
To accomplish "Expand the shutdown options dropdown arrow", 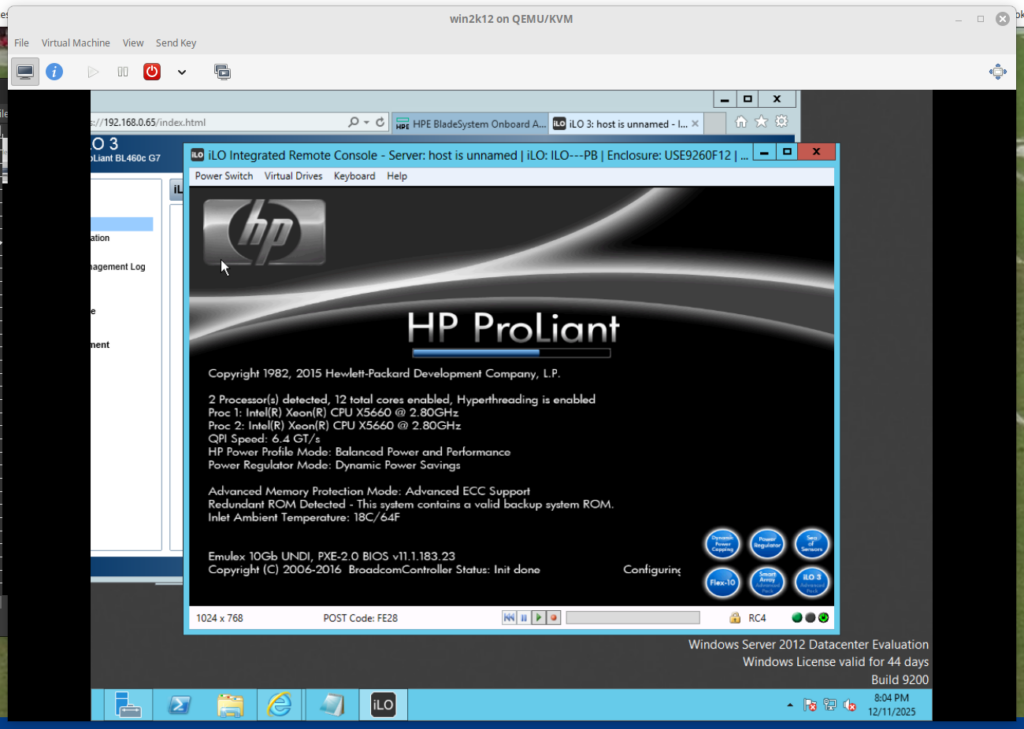I will 181,72.
